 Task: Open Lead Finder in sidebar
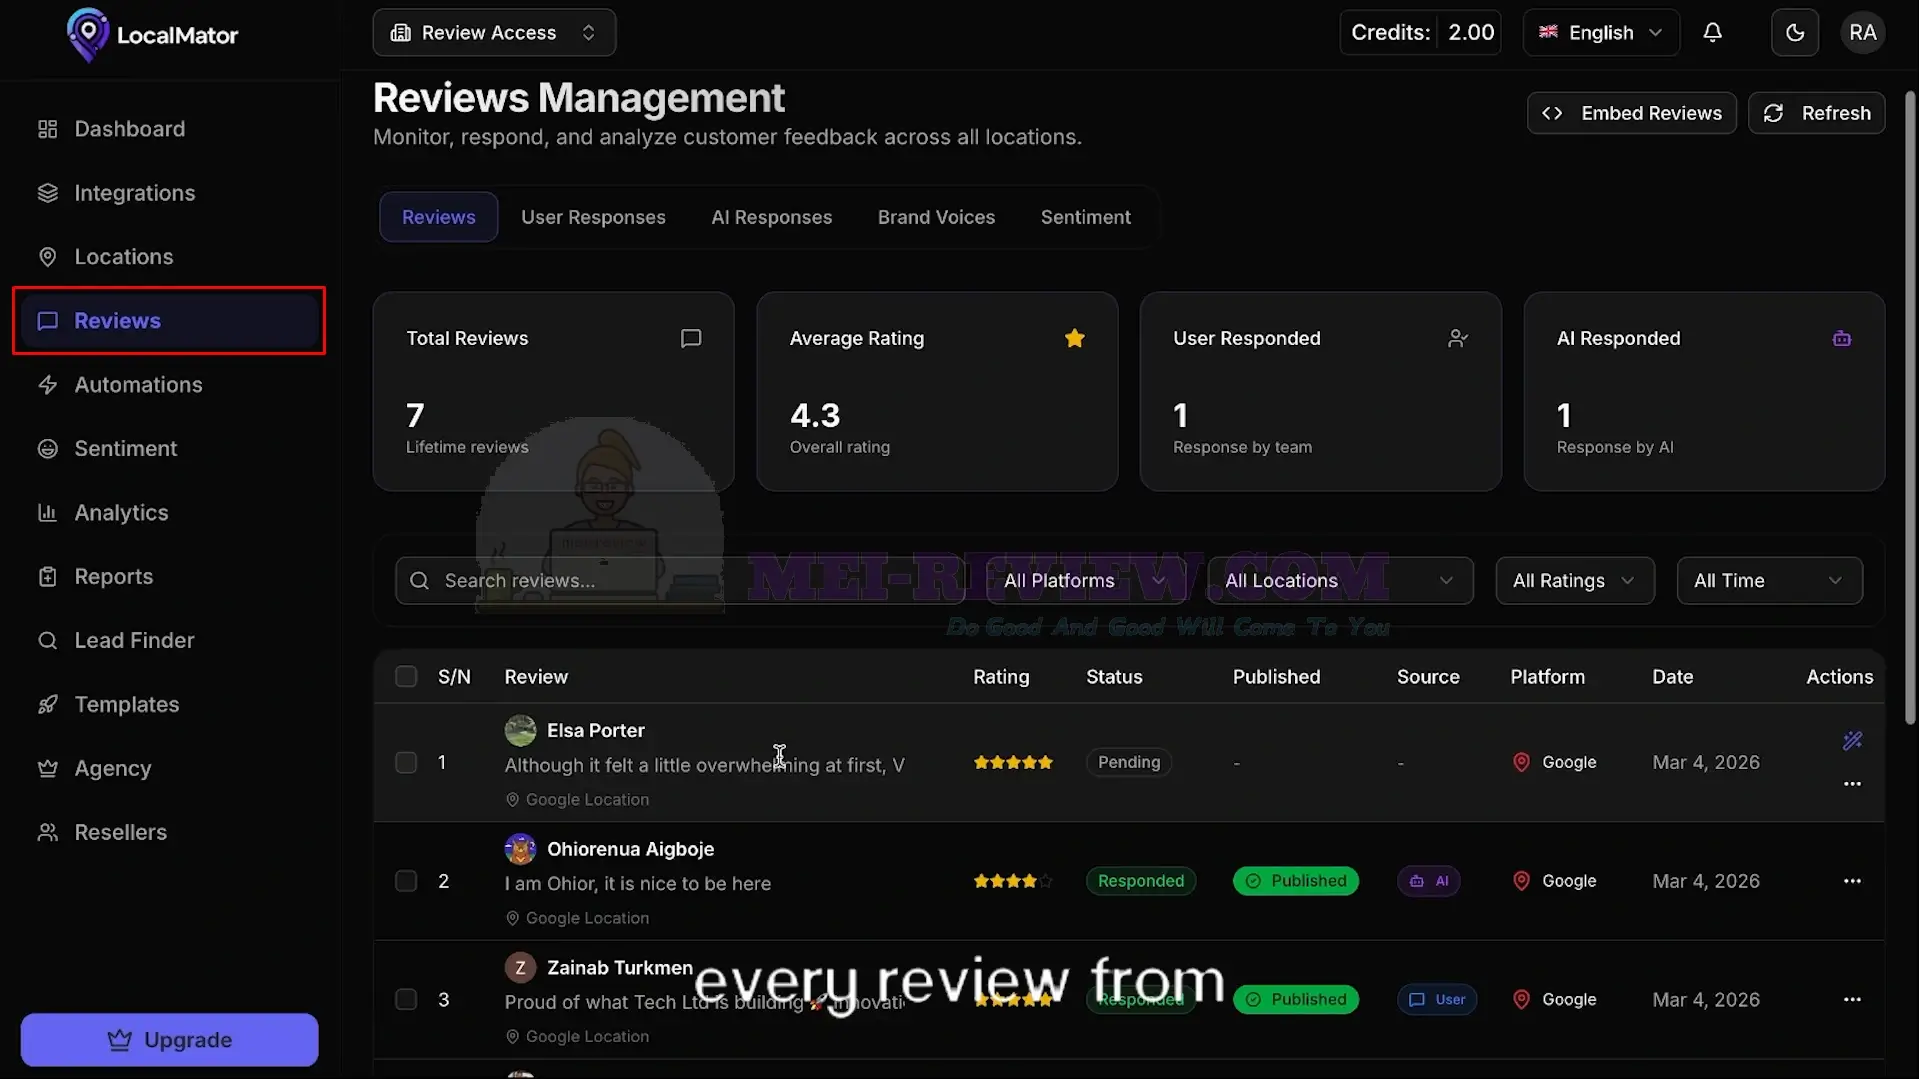169,641
